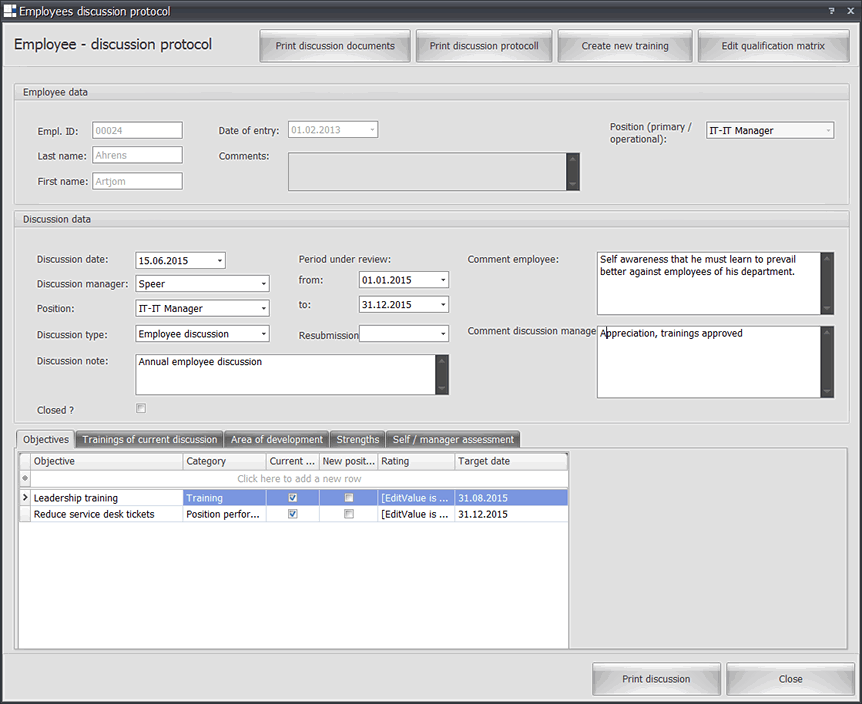Click the Comment discussion manager scrollbar
This screenshot has height=704, width=862.
click(x=827, y=362)
